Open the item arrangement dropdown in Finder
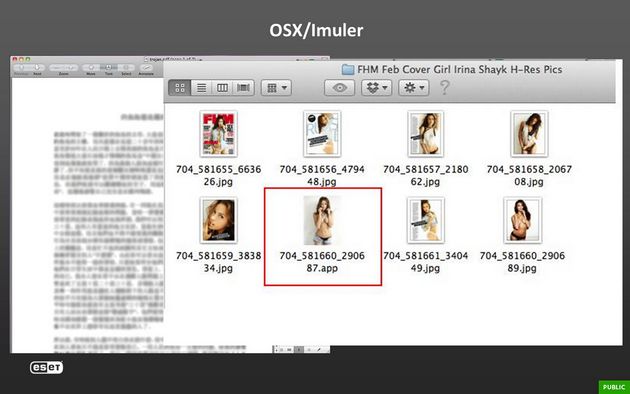 pos(276,88)
